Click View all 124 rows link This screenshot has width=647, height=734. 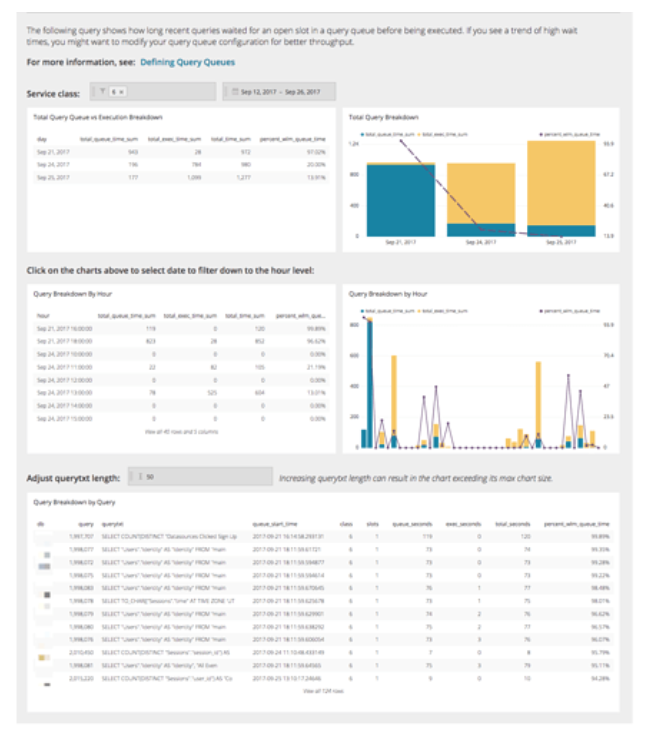(323, 691)
